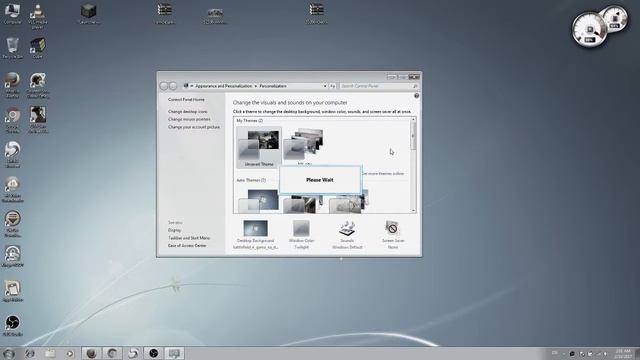
Task: Select the round download-arrow desktop shortcut
Action: [12, 224]
